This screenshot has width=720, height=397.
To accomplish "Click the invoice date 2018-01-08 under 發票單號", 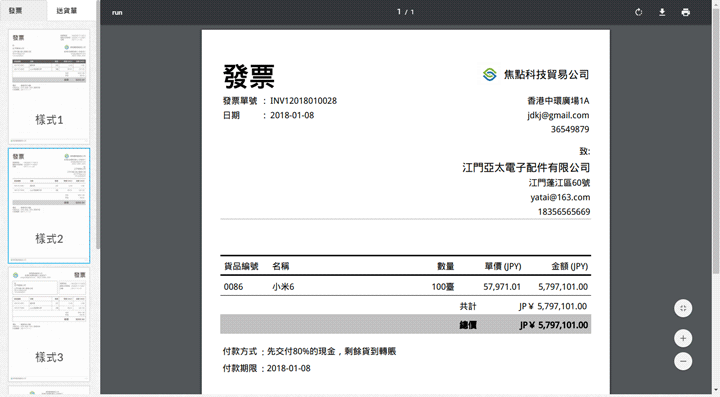I will pyautogui.click(x=292, y=115).
